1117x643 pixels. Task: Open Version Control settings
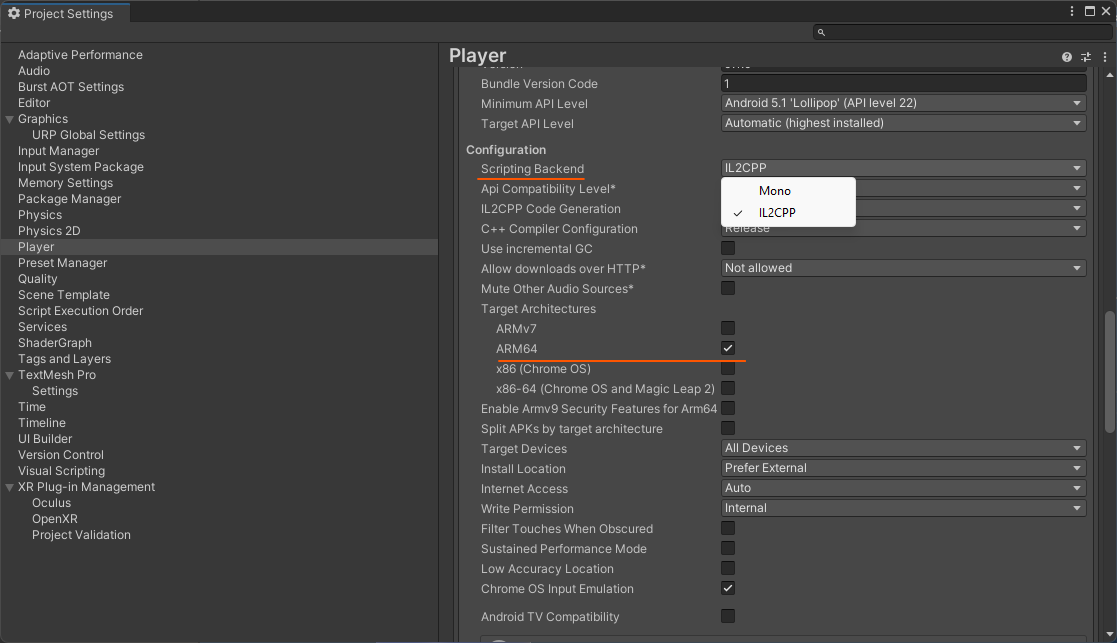pyautogui.click(x=61, y=455)
